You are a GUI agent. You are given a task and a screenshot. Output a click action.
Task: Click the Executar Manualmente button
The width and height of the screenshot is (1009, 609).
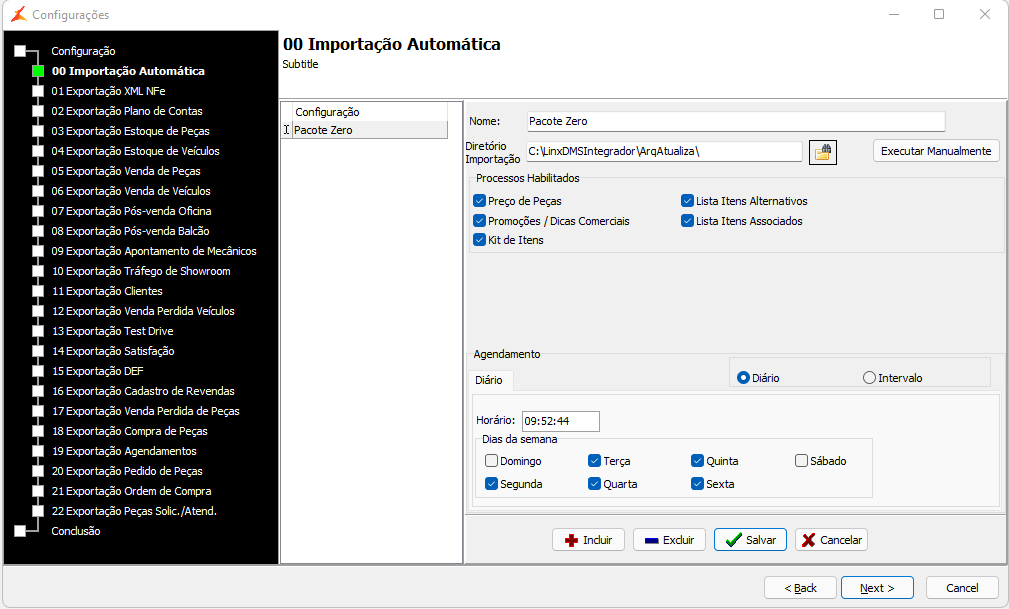pyautogui.click(x=936, y=151)
